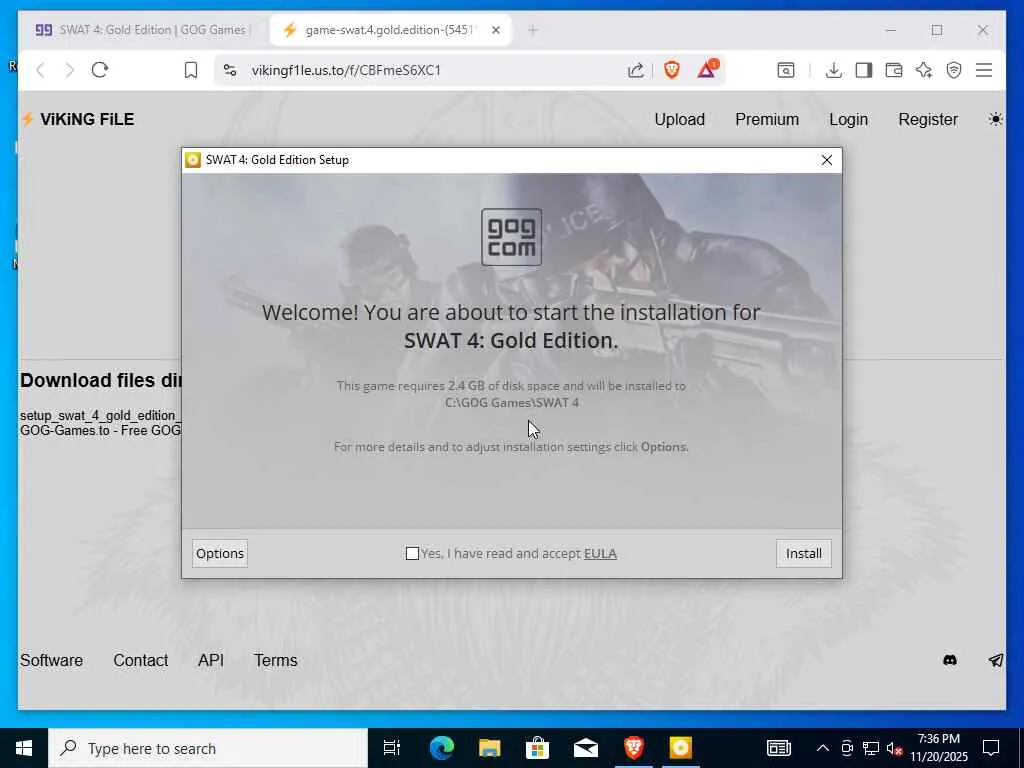
Task: Select the game-swat.4.gold.edition browser tab
Action: pos(389,30)
